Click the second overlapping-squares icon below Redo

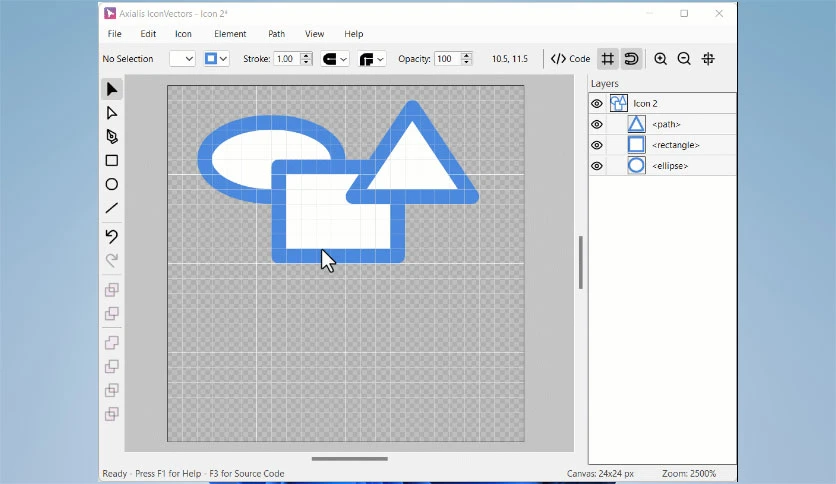tap(111, 313)
